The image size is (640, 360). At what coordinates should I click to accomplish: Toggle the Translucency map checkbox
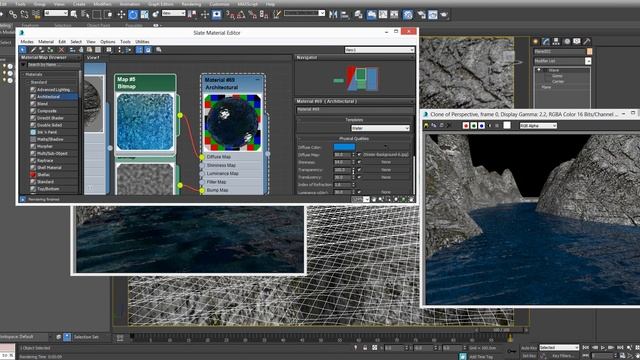359,177
